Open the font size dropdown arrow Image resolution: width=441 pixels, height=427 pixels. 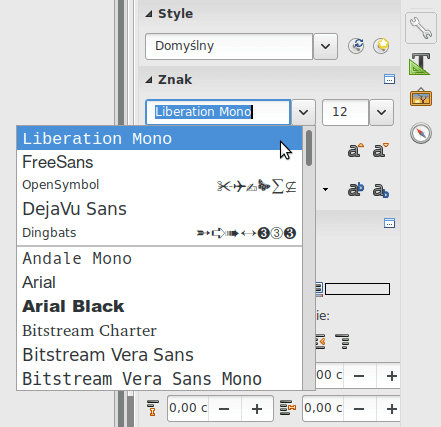(381, 112)
